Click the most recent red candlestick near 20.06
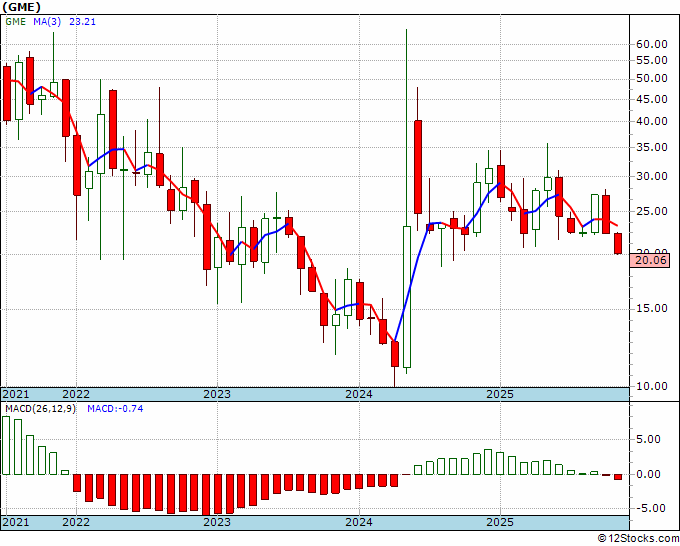The height and width of the screenshot is (546, 680). (x=618, y=244)
